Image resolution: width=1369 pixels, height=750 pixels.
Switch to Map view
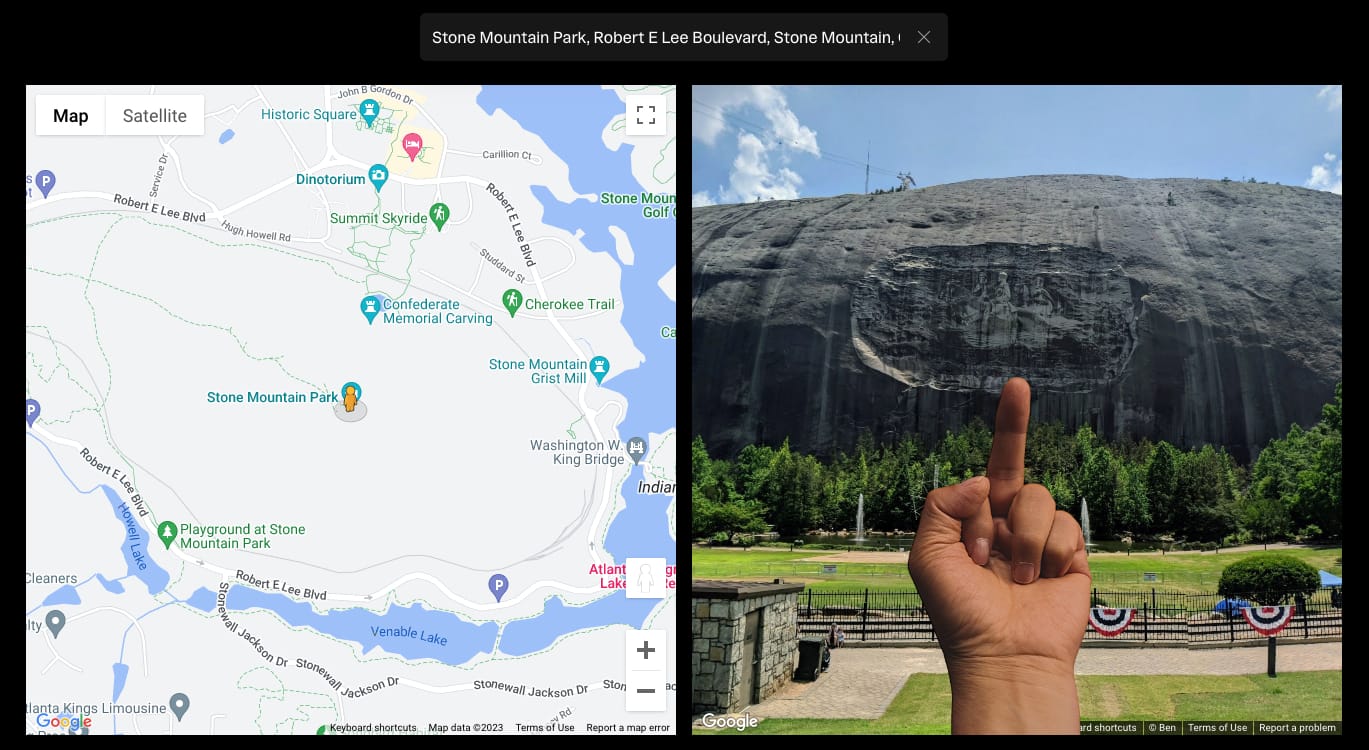pos(71,115)
